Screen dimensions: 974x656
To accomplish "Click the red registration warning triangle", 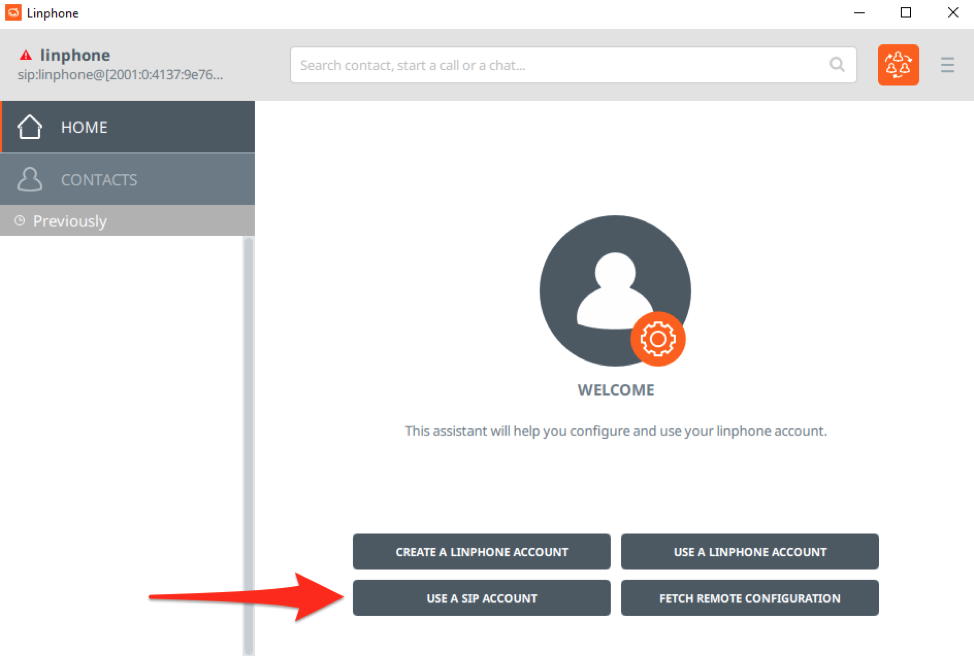I will click(26, 56).
